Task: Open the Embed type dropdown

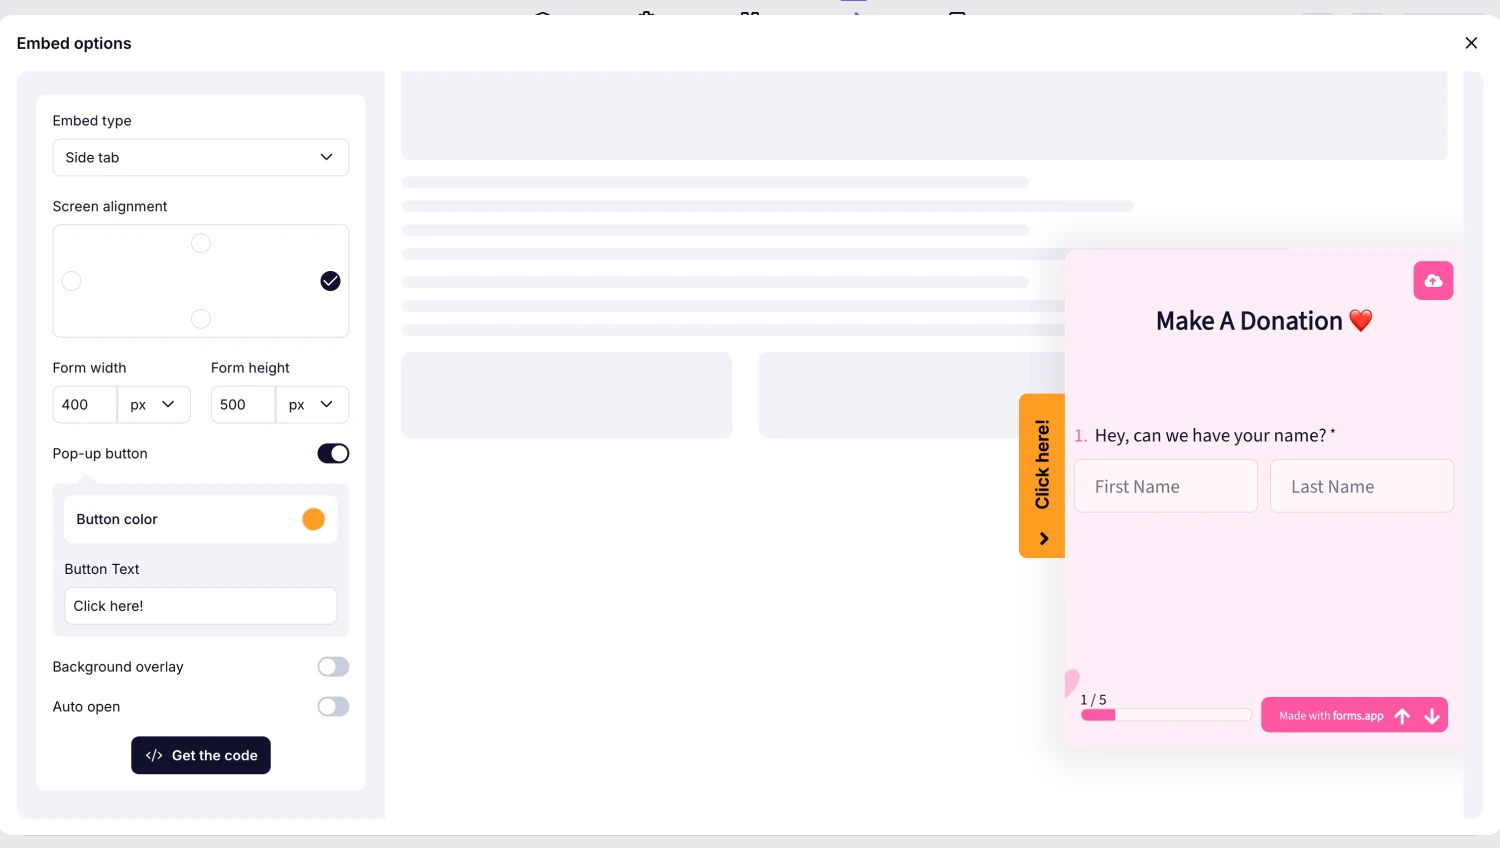Action: point(200,158)
